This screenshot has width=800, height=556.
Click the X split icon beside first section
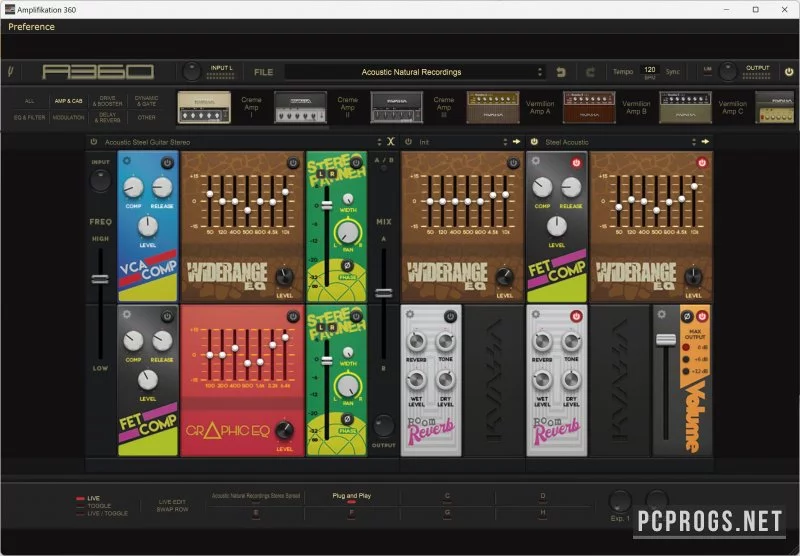click(x=391, y=142)
